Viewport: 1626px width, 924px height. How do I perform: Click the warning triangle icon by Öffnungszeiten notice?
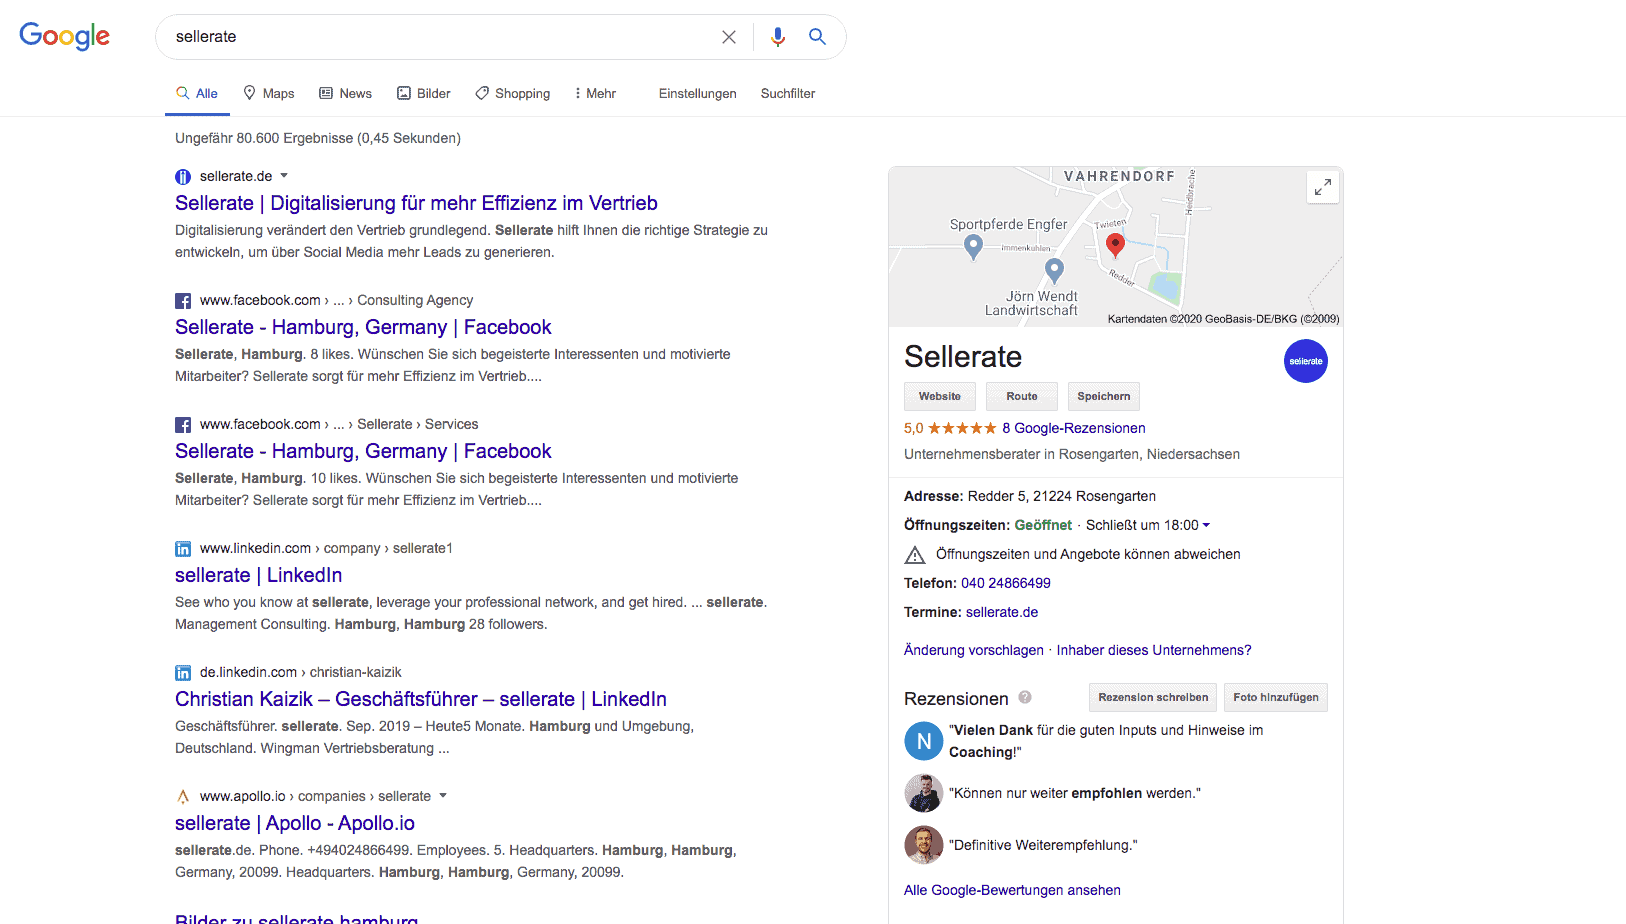pos(915,555)
